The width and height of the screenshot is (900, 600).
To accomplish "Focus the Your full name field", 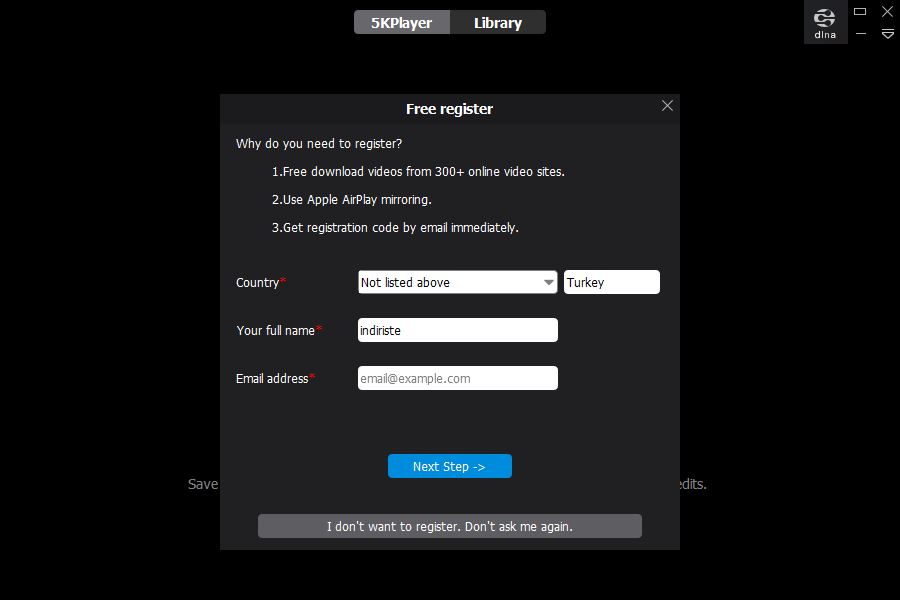I will coord(457,330).
